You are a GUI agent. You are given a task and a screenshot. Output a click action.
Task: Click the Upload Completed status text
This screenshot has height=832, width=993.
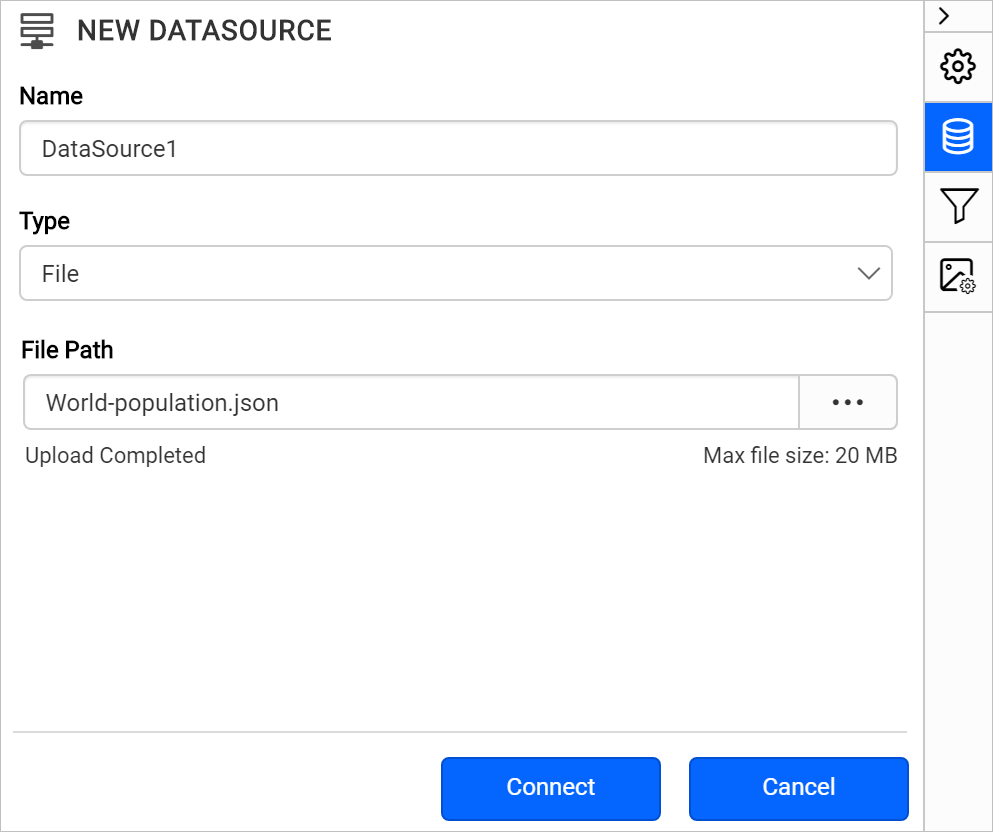114,455
